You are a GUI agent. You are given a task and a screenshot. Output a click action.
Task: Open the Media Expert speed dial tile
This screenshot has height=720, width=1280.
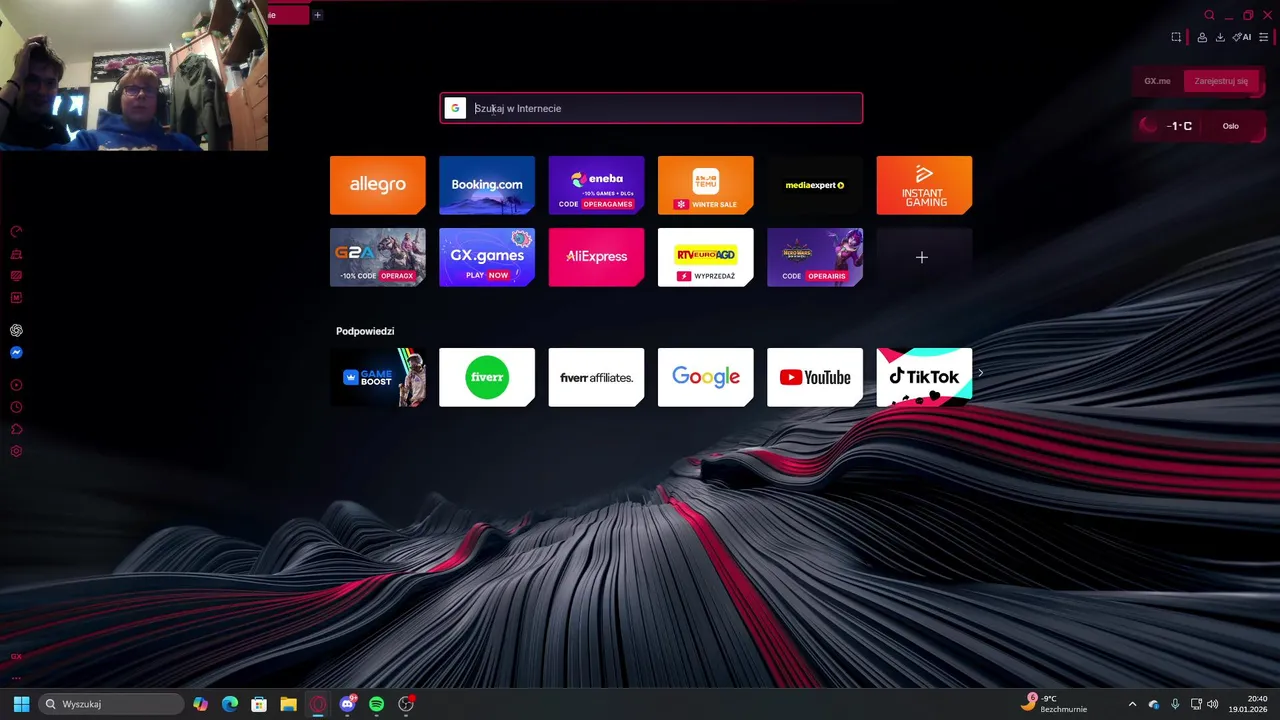tap(815, 185)
